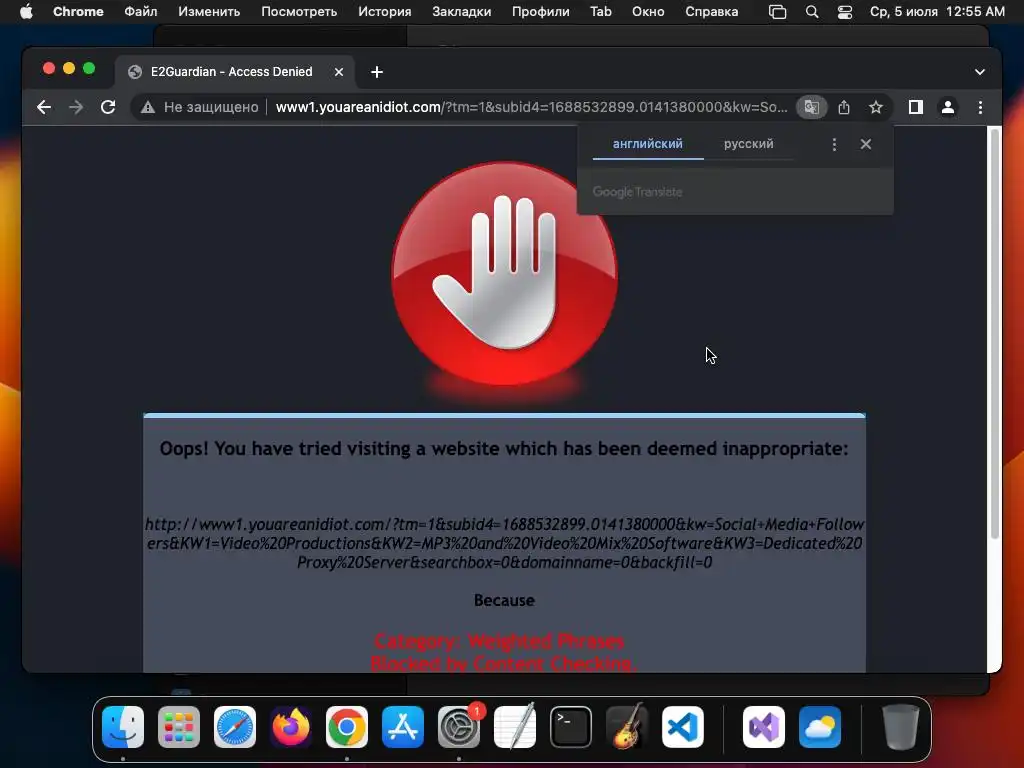The width and height of the screenshot is (1024, 768).
Task: Click the Stage Manager icon in menu bar
Action: tap(777, 12)
